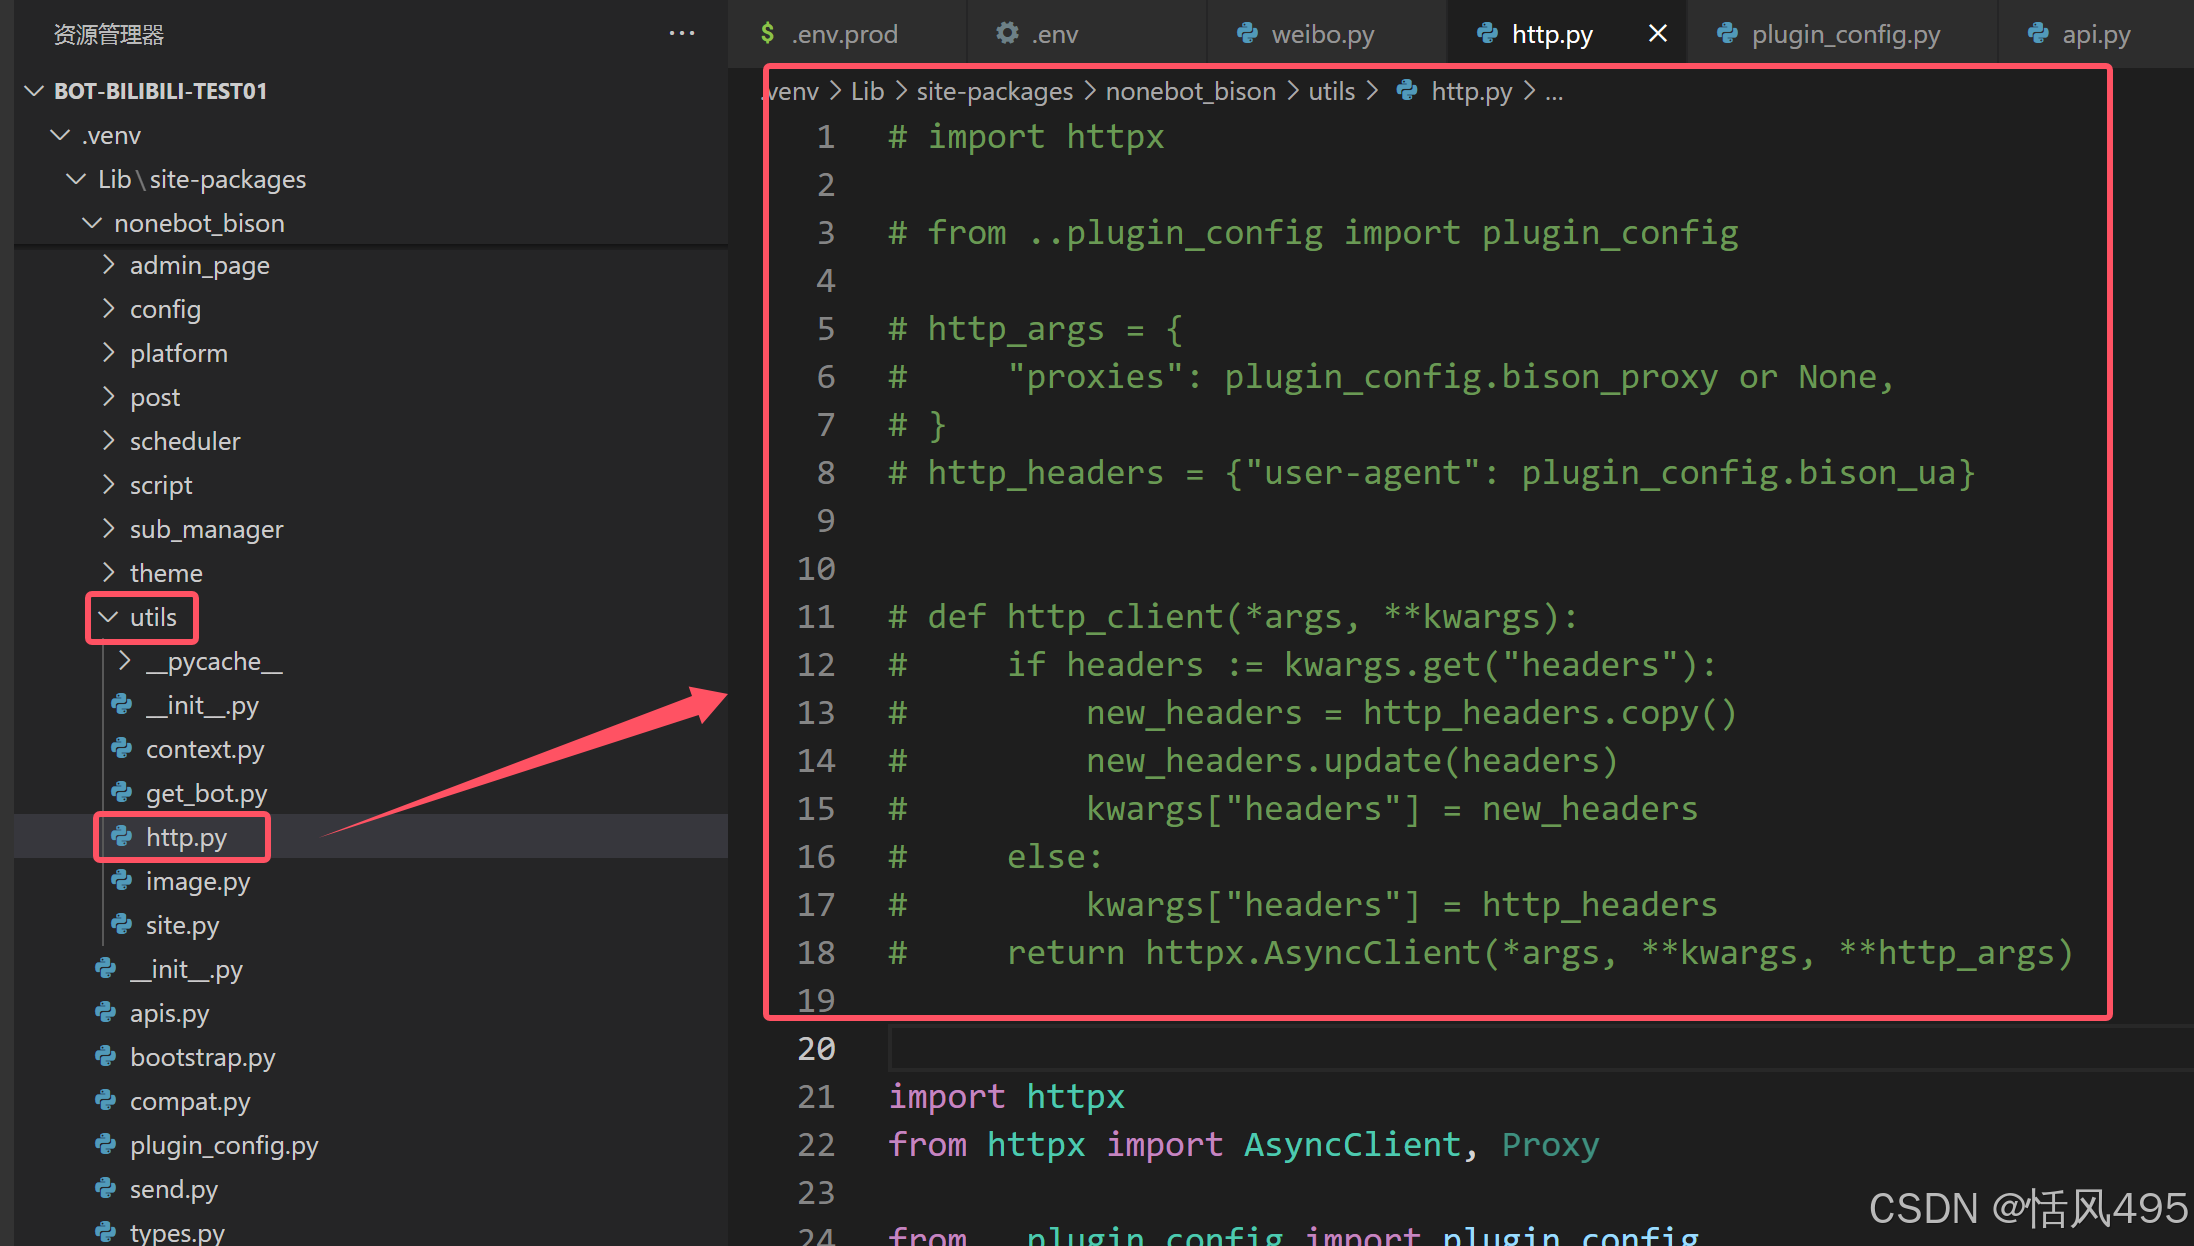Click the explorer more actions ellipsis

tap(681, 34)
